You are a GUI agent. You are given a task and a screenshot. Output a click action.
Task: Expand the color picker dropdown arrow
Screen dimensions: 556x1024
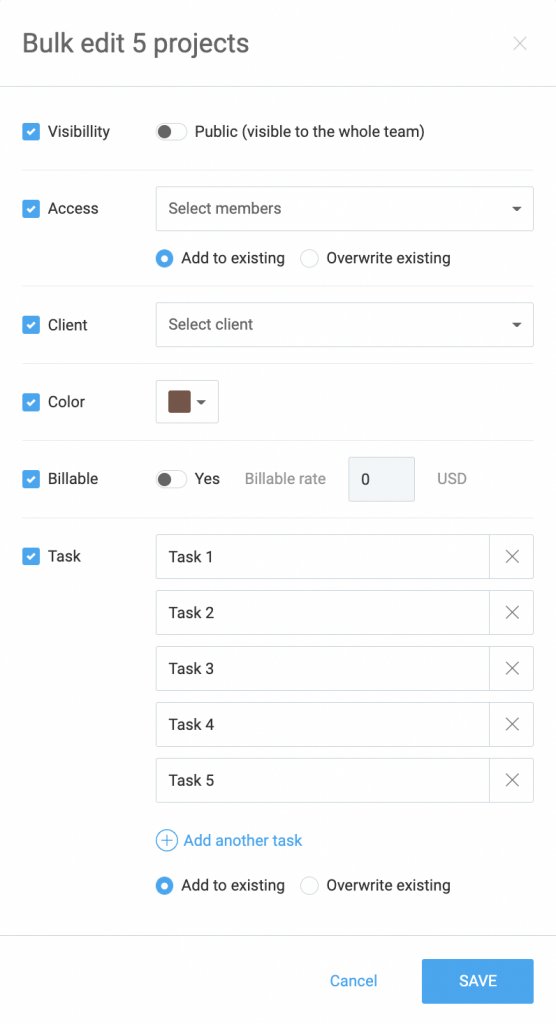pos(201,402)
